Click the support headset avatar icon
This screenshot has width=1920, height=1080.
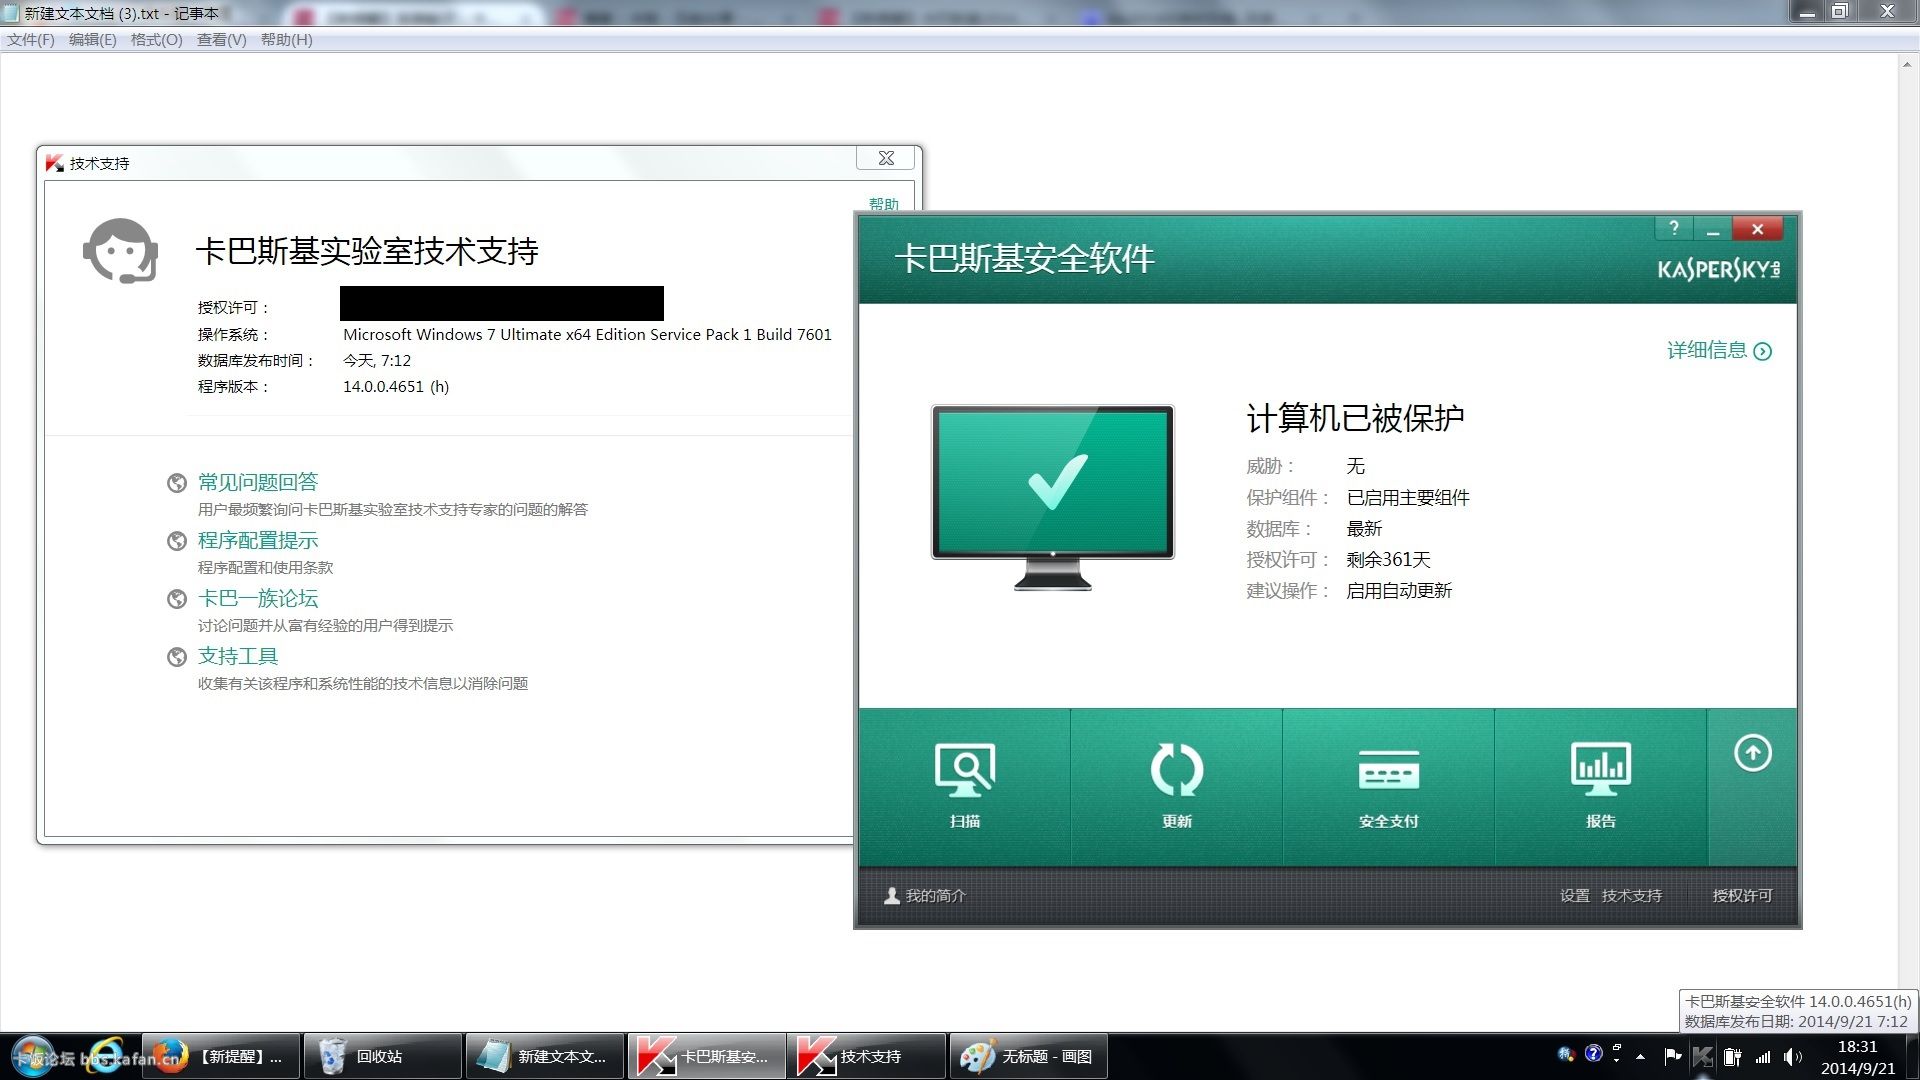coord(120,251)
